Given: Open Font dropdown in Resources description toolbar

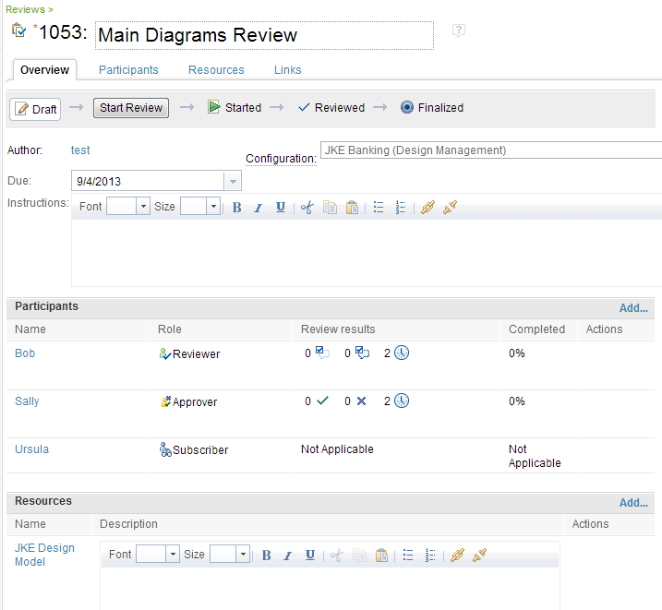Looking at the screenshot, I should [x=172, y=555].
